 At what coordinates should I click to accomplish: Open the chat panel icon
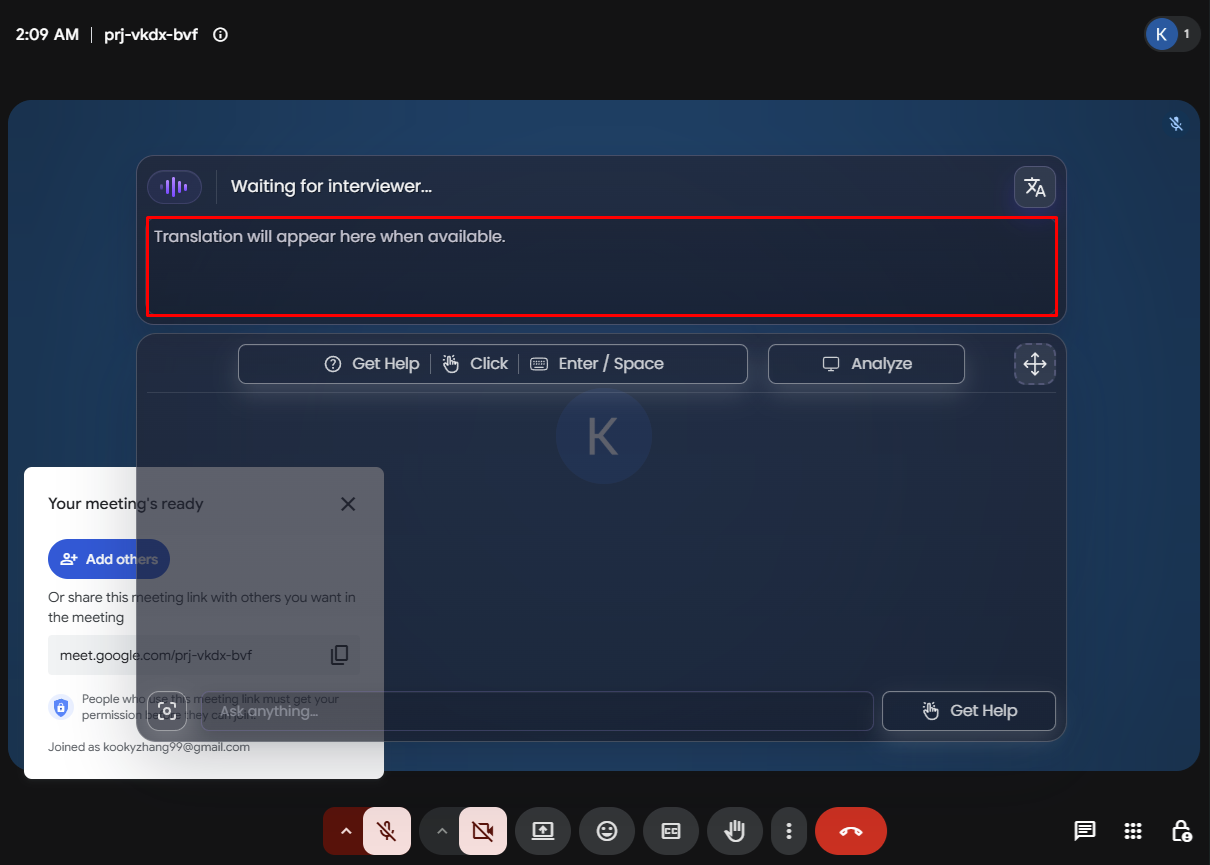click(x=1084, y=831)
